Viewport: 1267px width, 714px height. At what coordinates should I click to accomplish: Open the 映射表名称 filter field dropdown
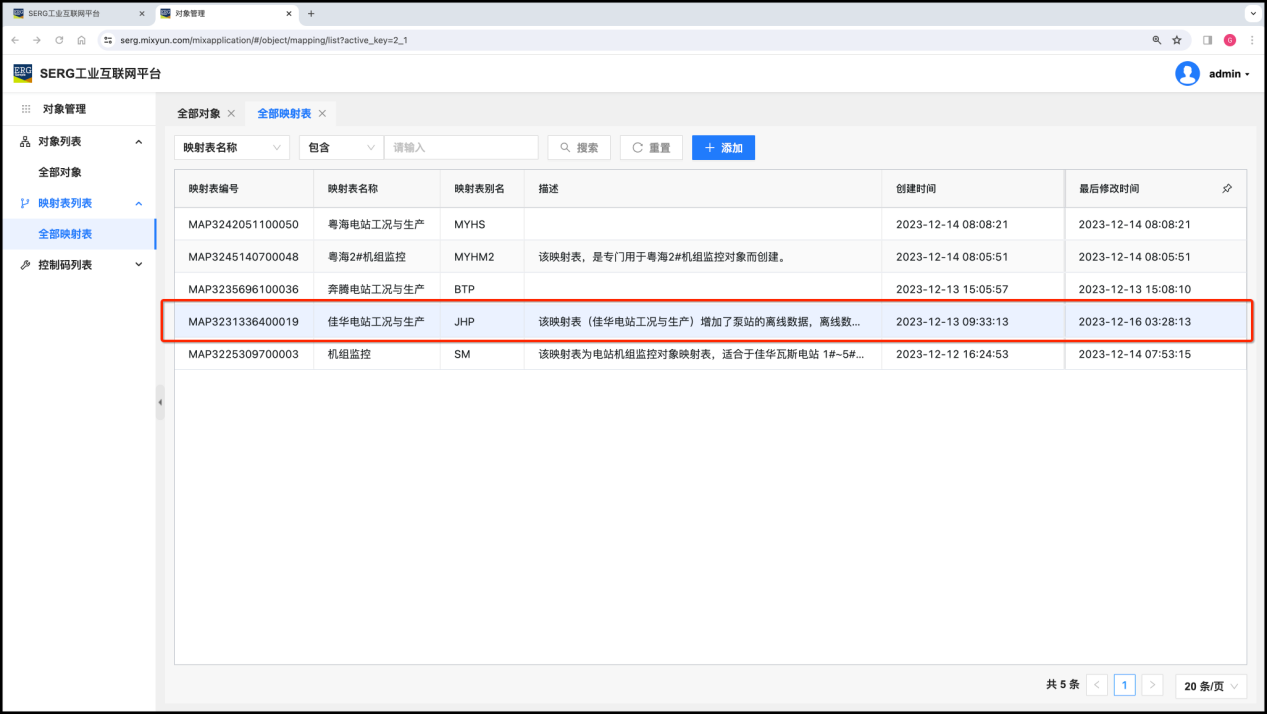click(232, 148)
